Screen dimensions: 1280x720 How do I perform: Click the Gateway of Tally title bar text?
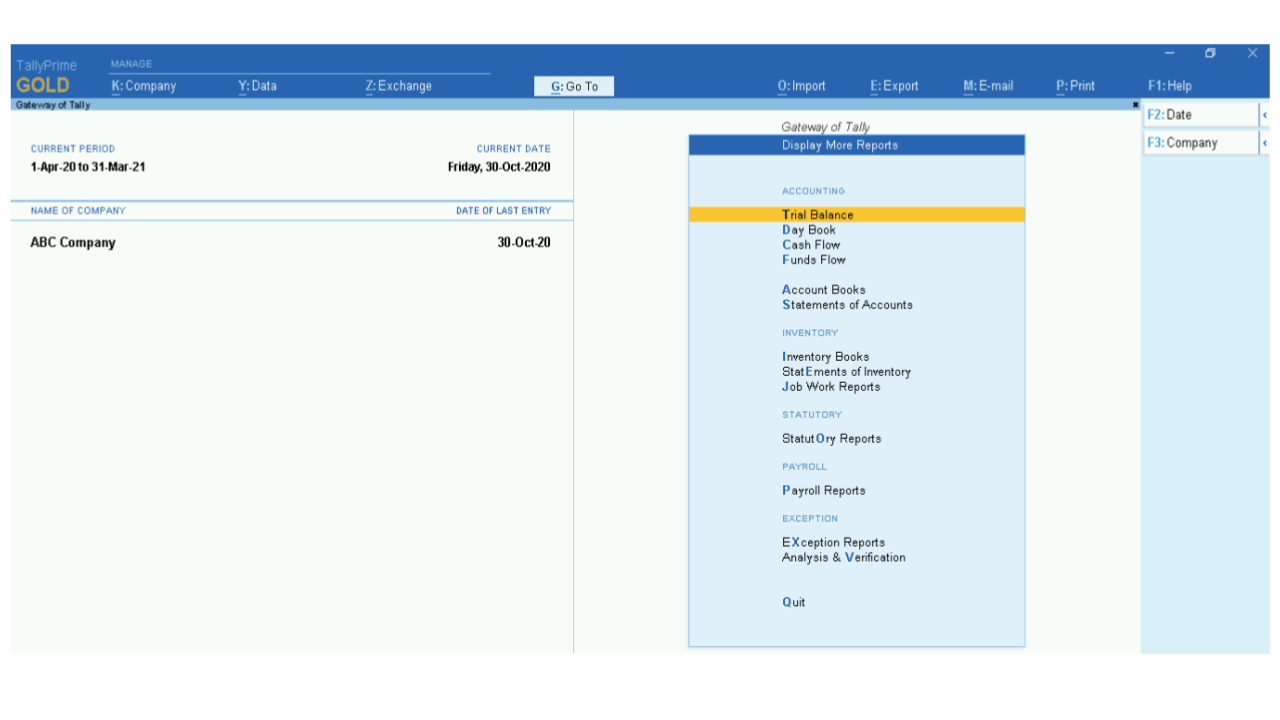coord(53,105)
